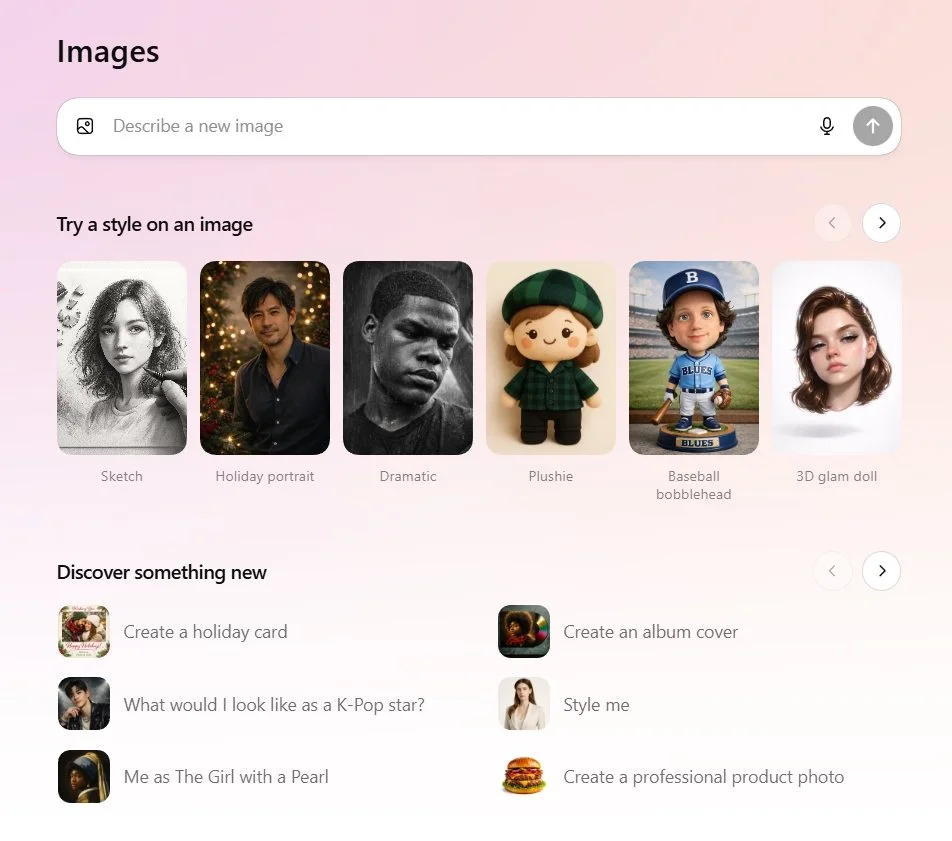This screenshot has width=952, height=841.
Task: Expand more styles with the right arrow
Action: click(881, 223)
